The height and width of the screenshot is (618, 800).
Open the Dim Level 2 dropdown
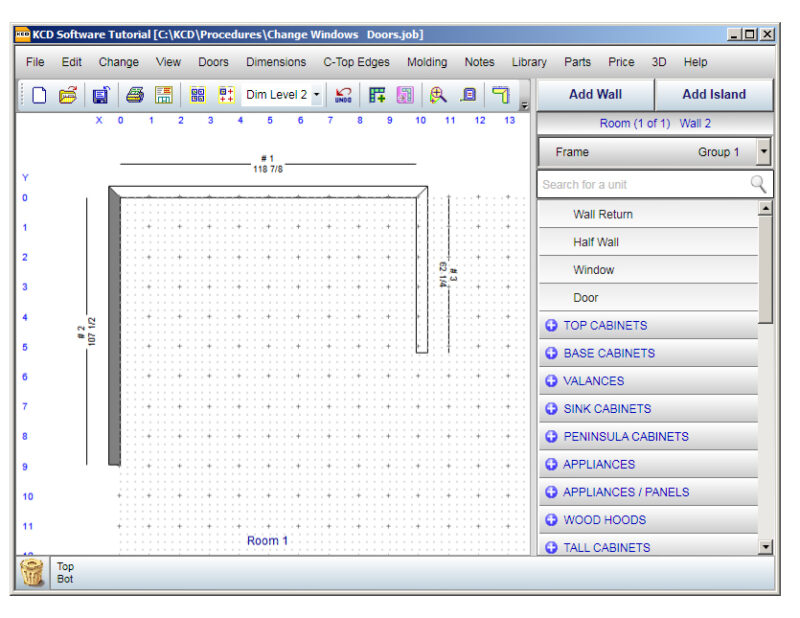(x=317, y=95)
